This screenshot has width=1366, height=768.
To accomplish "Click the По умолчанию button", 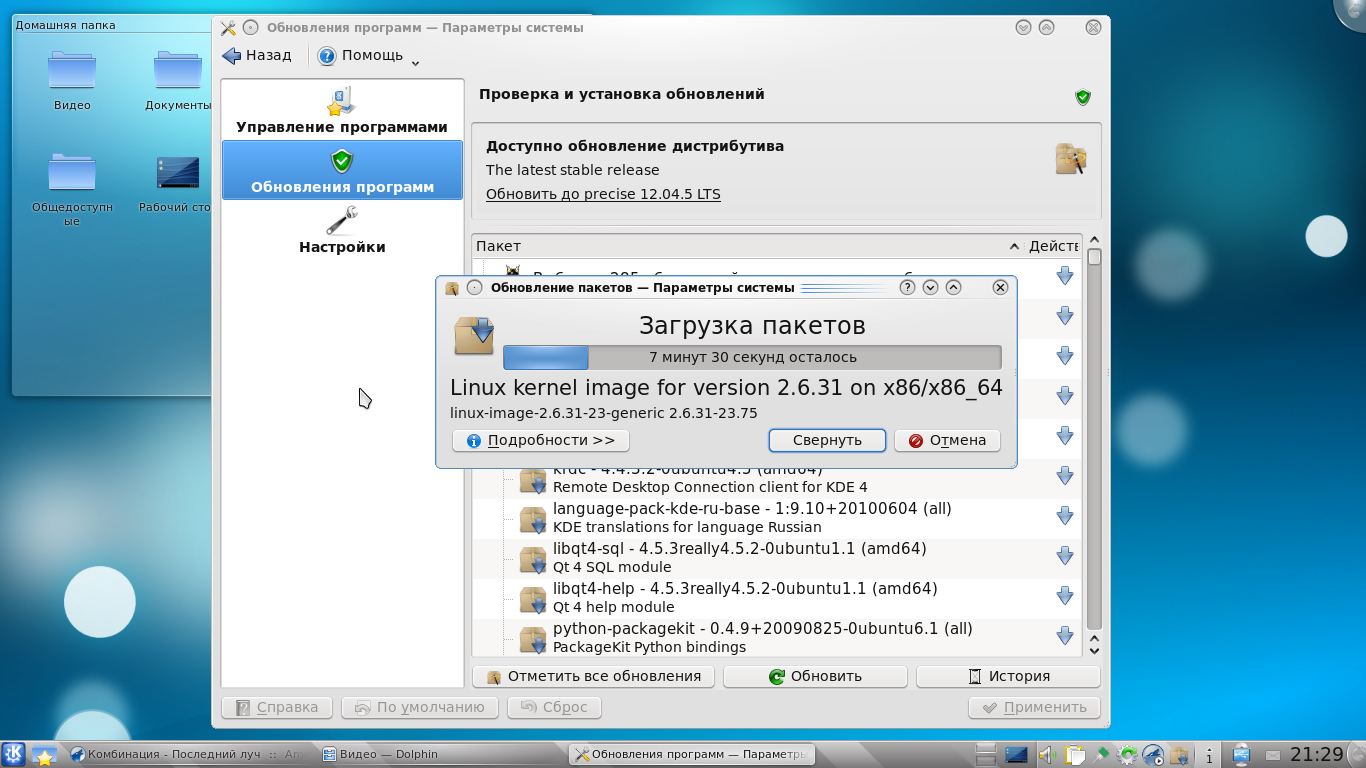I will pyautogui.click(x=420, y=707).
